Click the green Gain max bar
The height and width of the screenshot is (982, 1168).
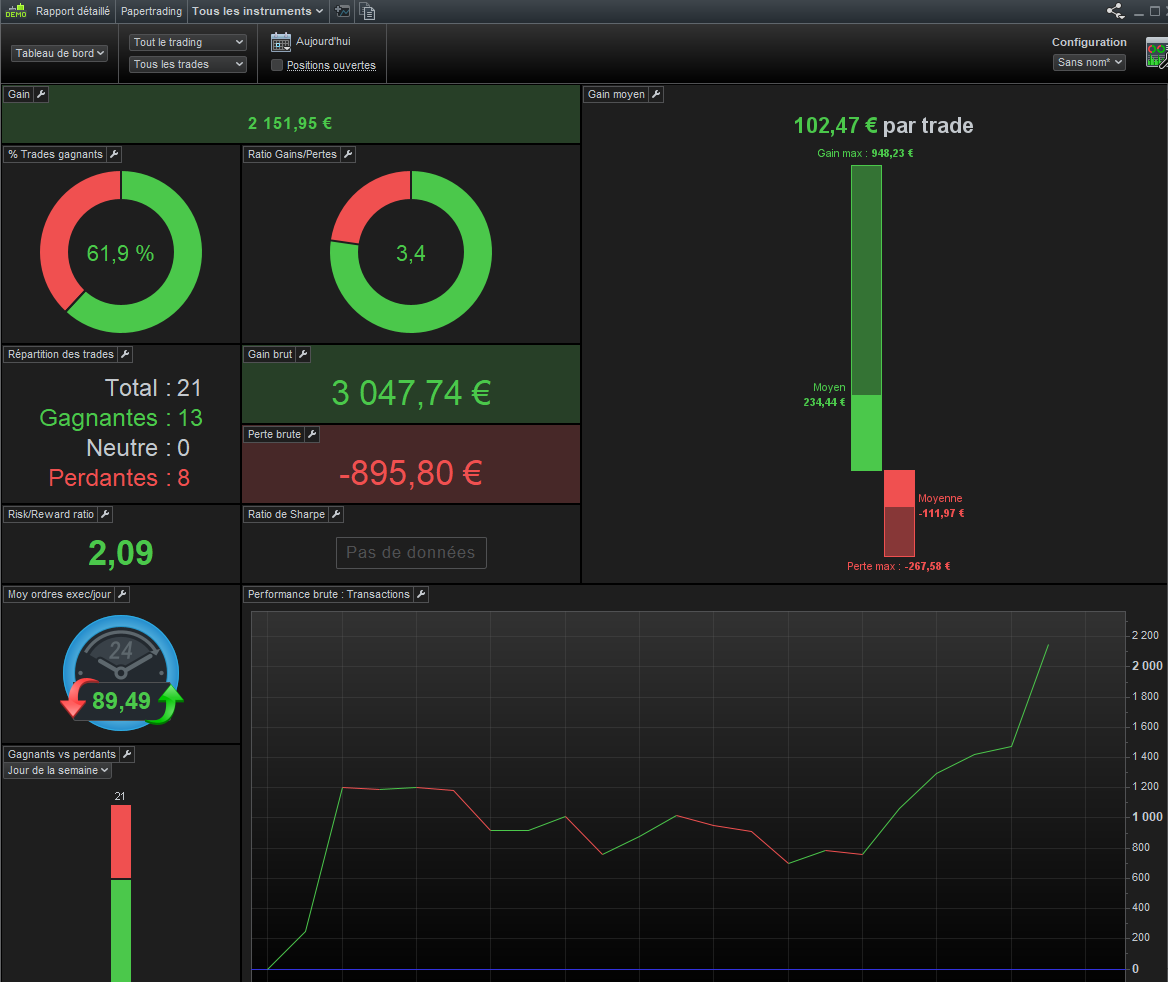click(866, 317)
